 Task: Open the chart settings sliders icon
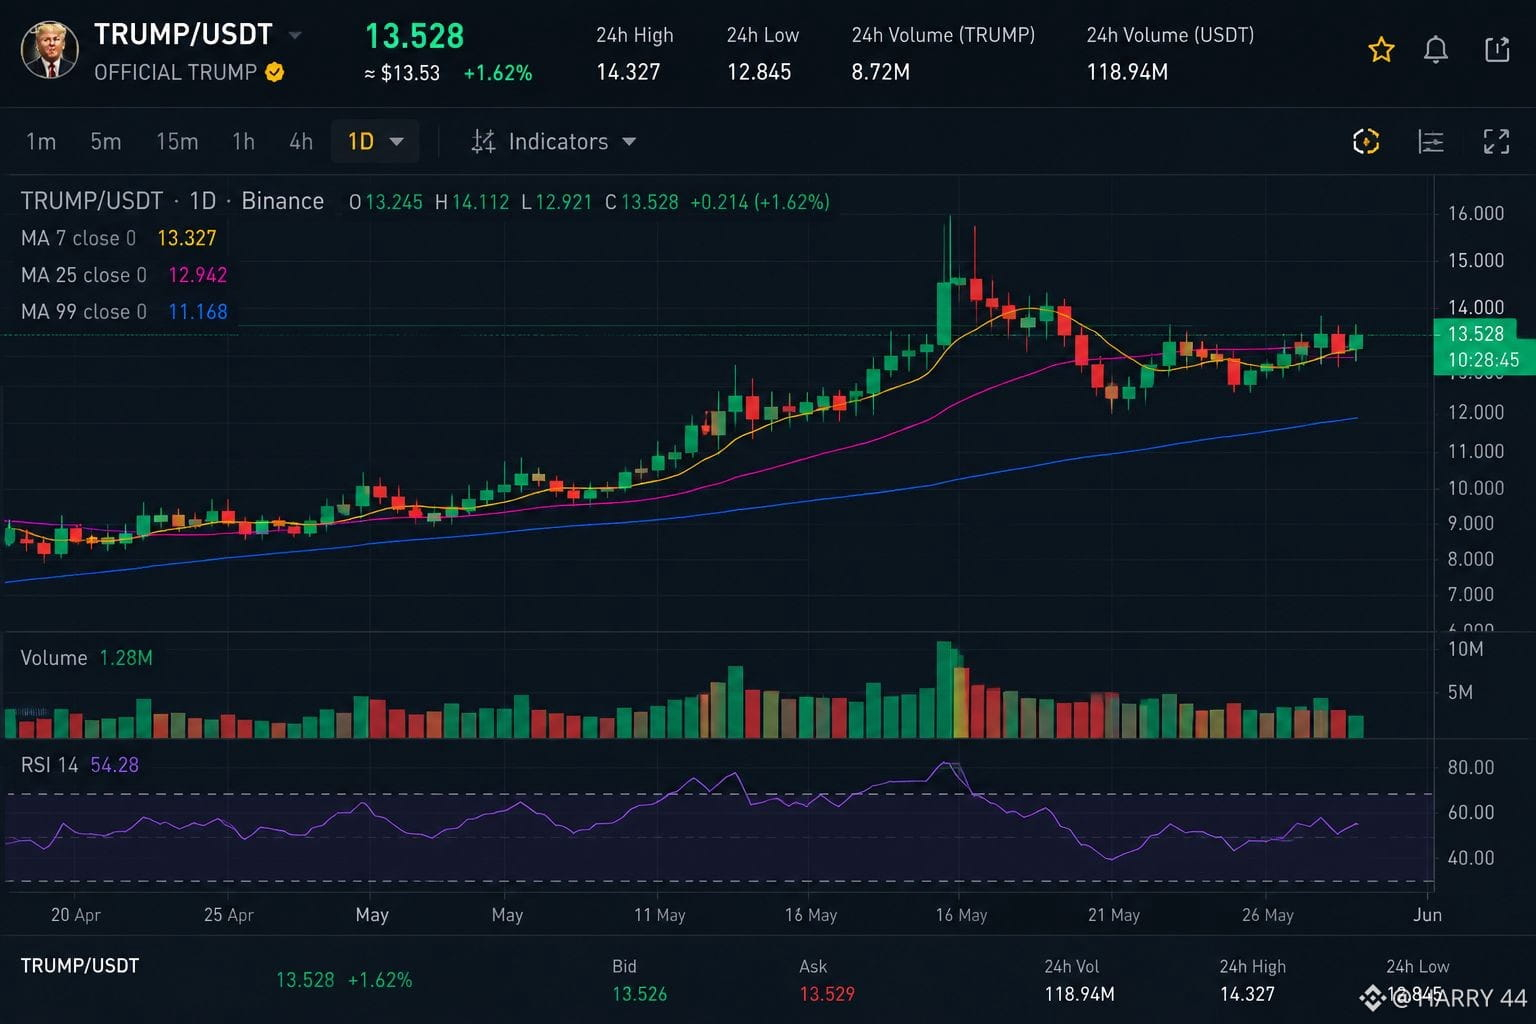1431,142
